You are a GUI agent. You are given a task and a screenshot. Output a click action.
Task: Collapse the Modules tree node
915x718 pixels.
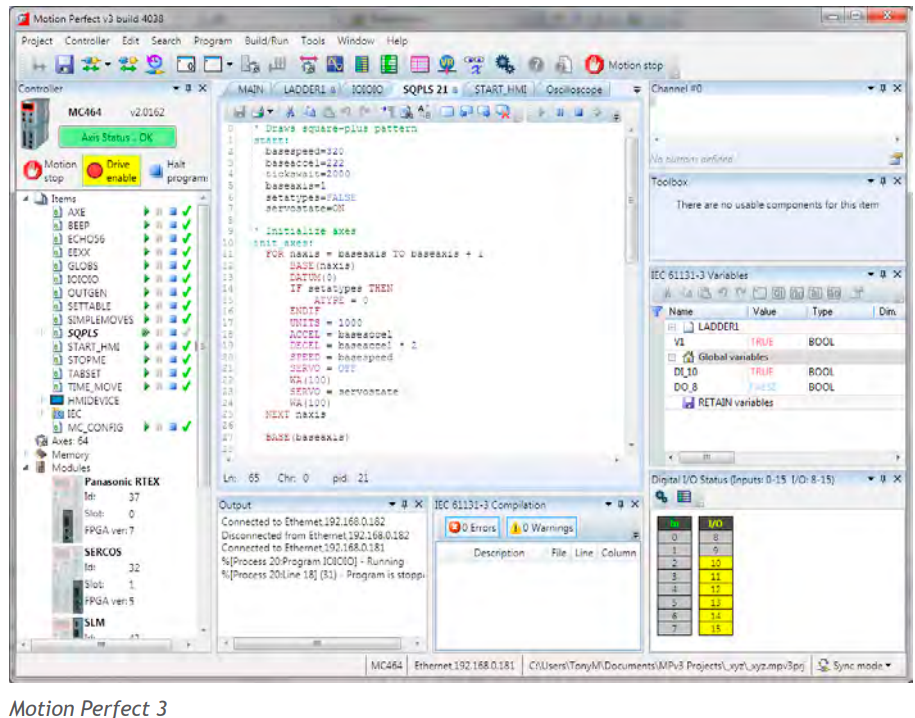click(26, 468)
